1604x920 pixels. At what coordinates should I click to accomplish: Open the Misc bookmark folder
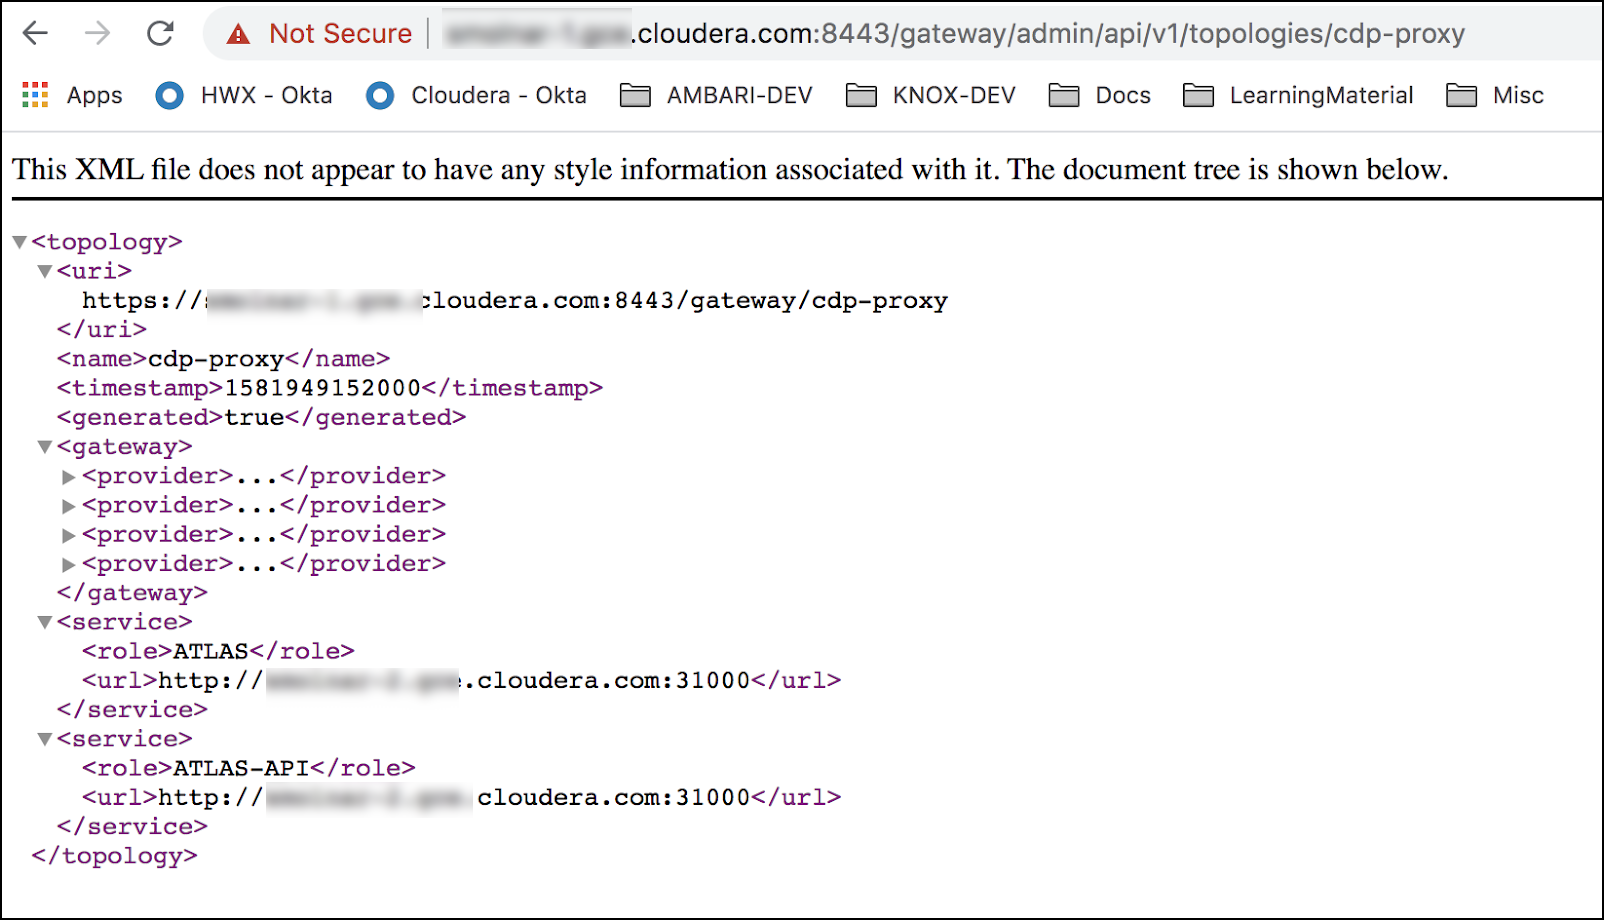click(x=1495, y=95)
